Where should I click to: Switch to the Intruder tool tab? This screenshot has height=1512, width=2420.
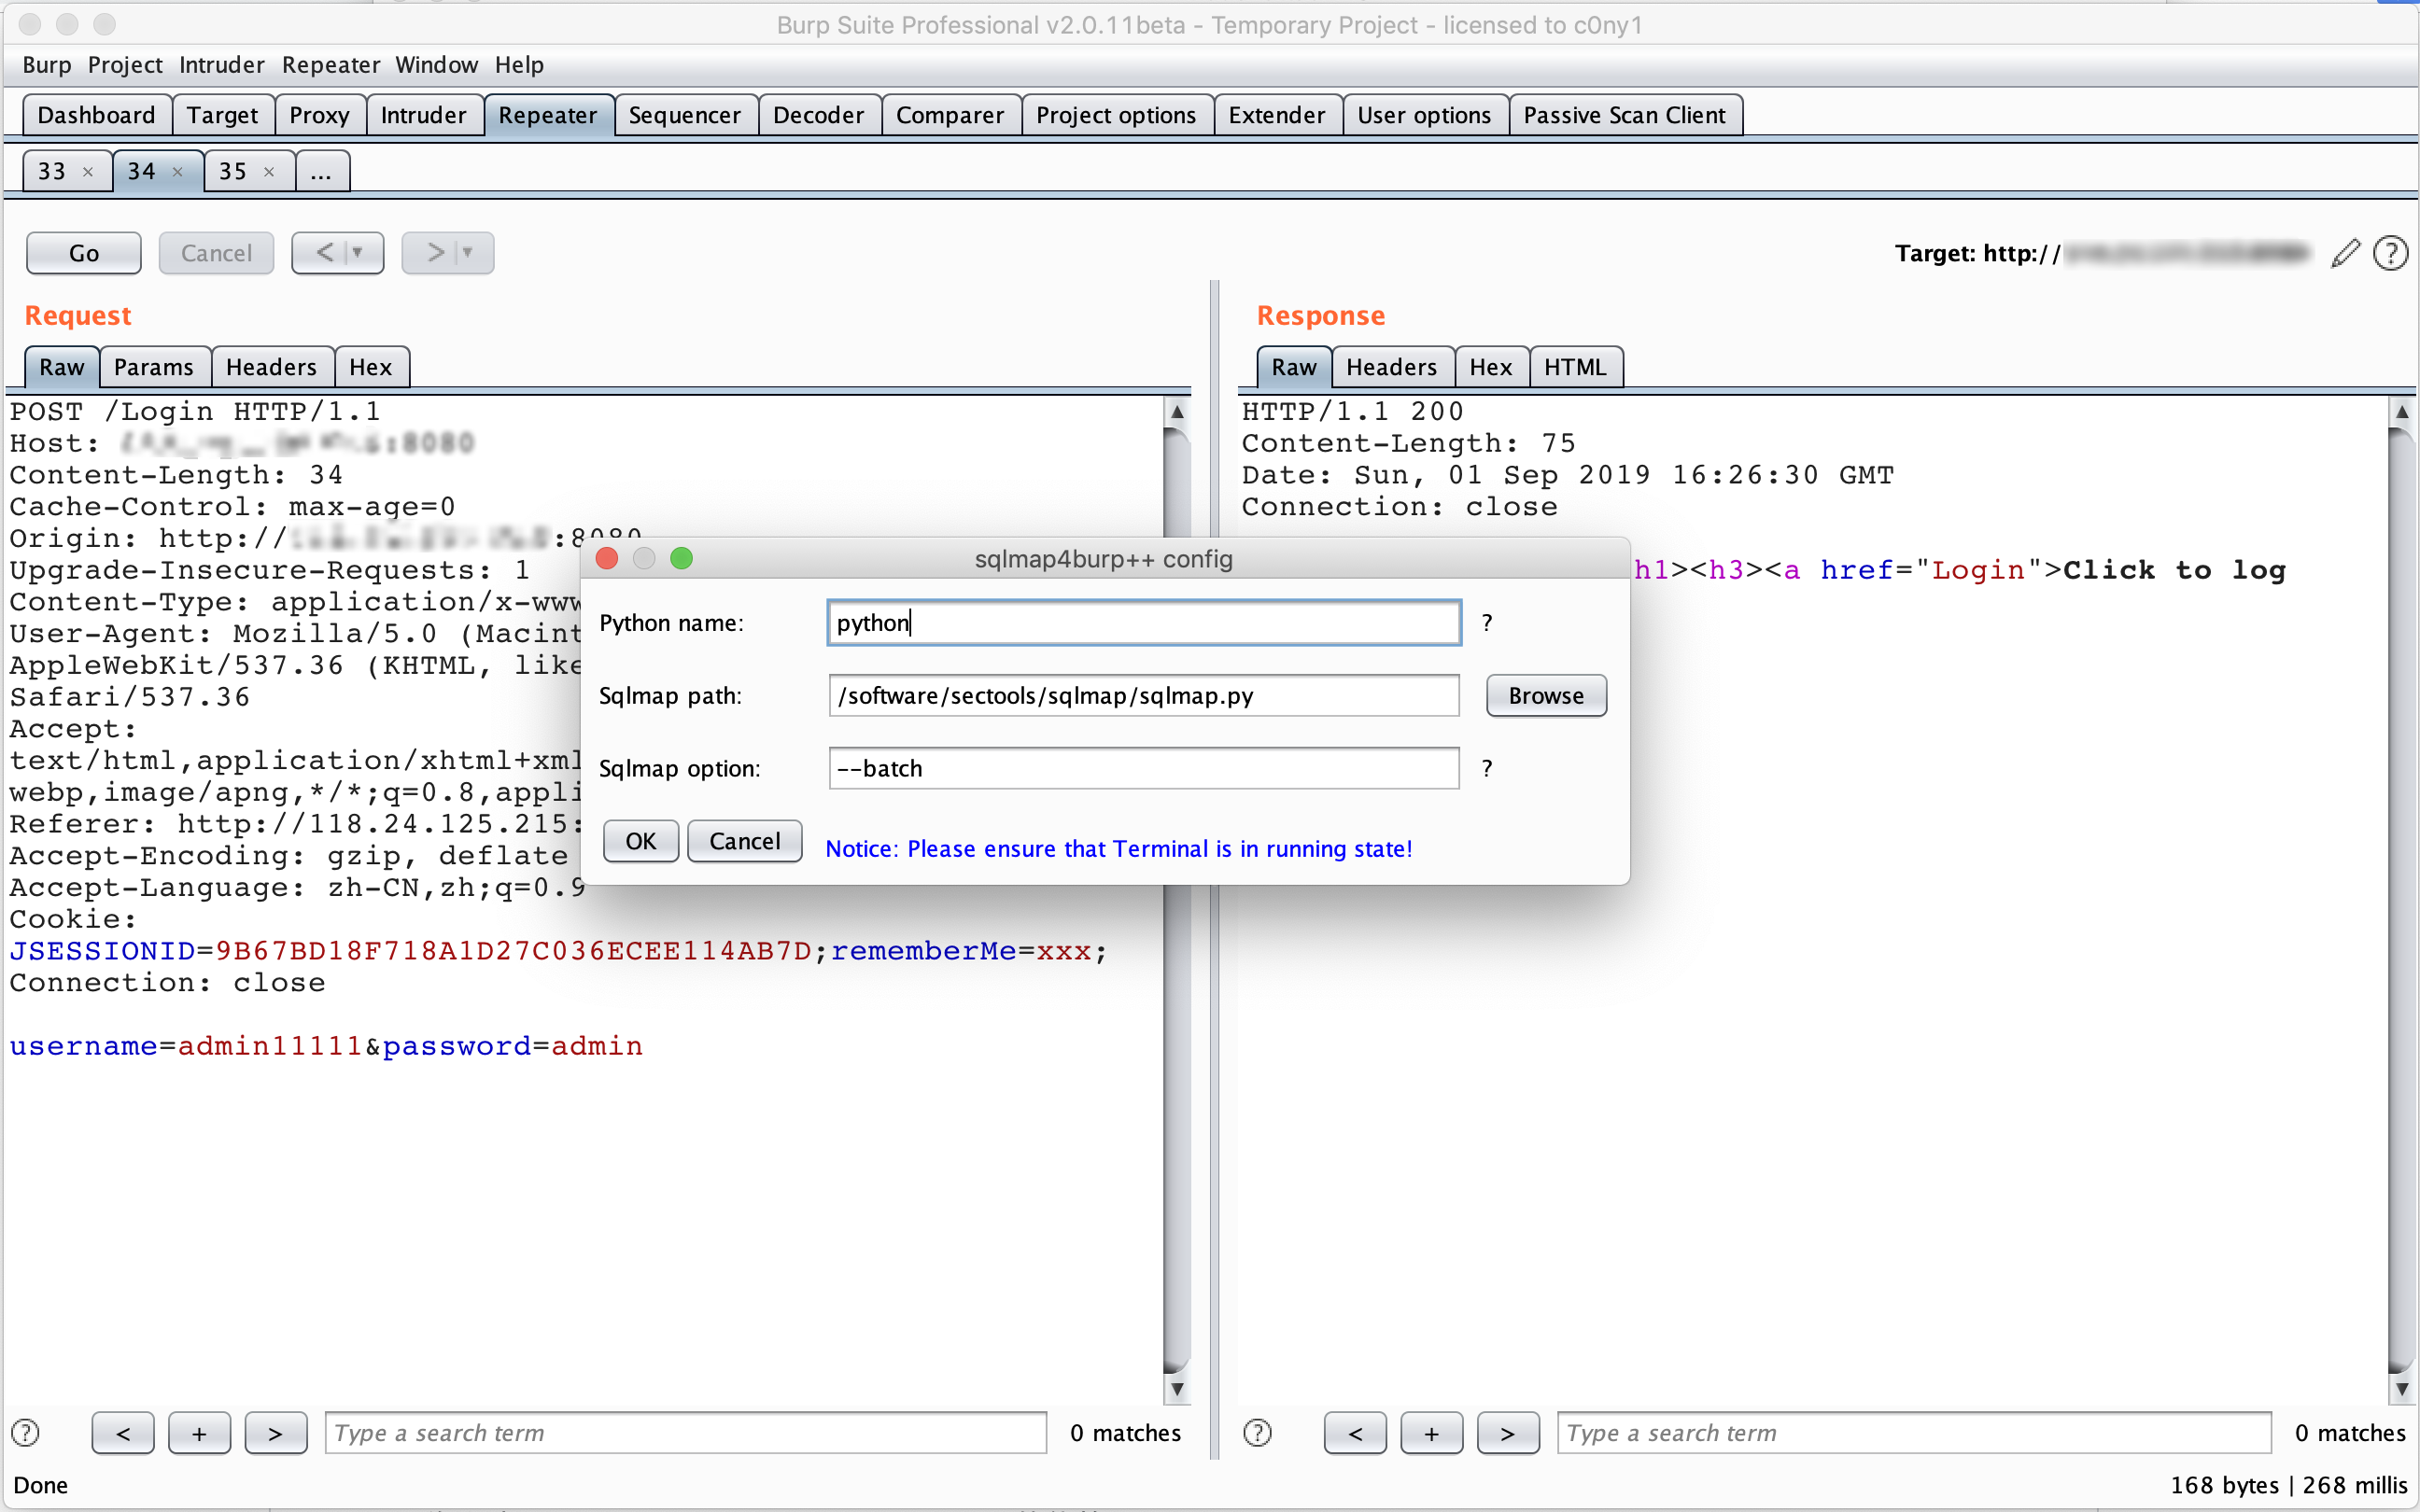[x=423, y=115]
